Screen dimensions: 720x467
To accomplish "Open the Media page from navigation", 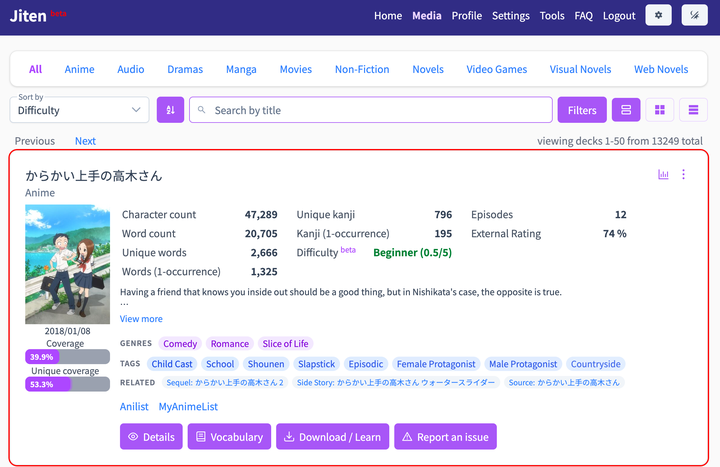I will (x=427, y=16).
